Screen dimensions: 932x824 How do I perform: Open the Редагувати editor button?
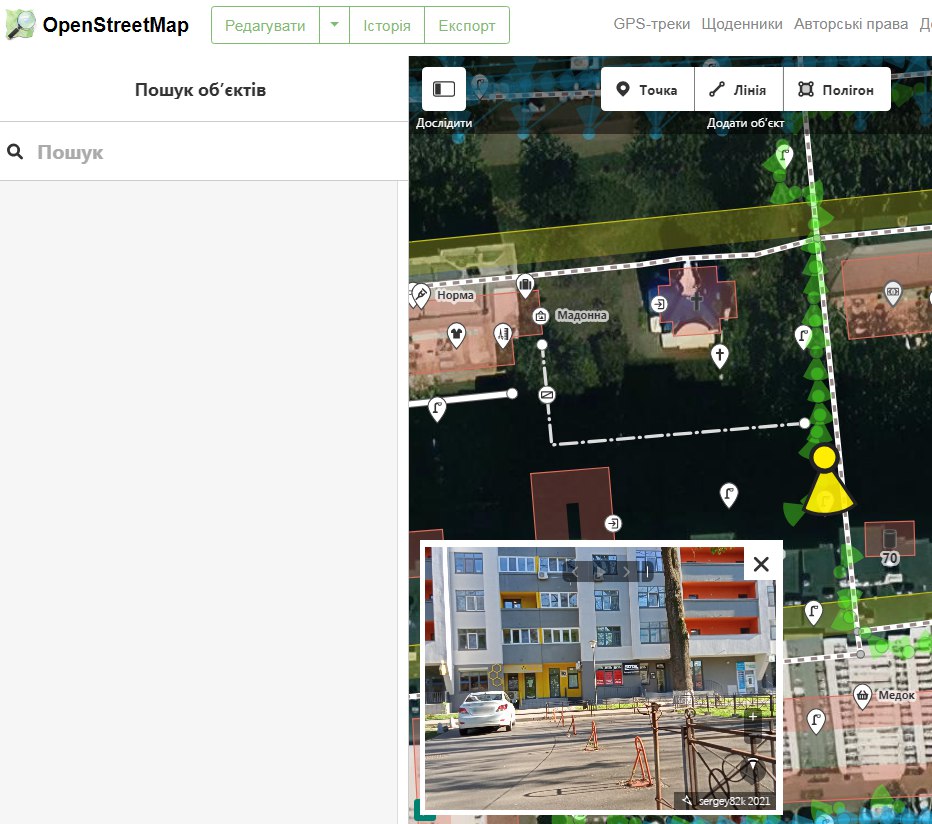[x=265, y=25]
